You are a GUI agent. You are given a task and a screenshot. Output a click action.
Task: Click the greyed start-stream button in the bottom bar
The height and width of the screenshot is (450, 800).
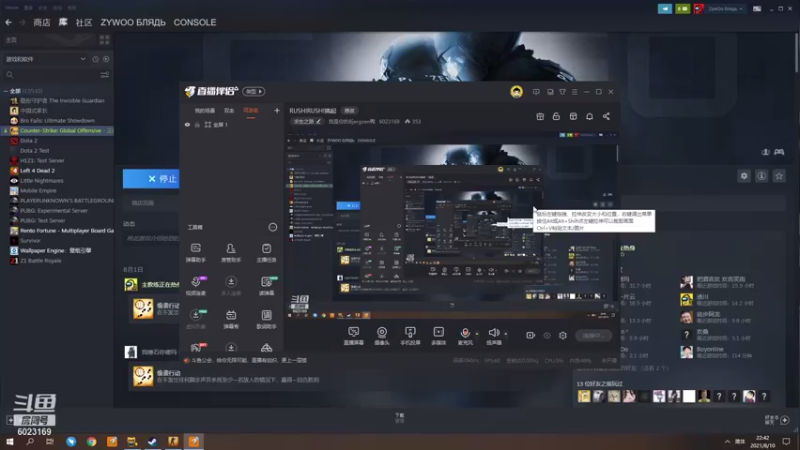[593, 335]
